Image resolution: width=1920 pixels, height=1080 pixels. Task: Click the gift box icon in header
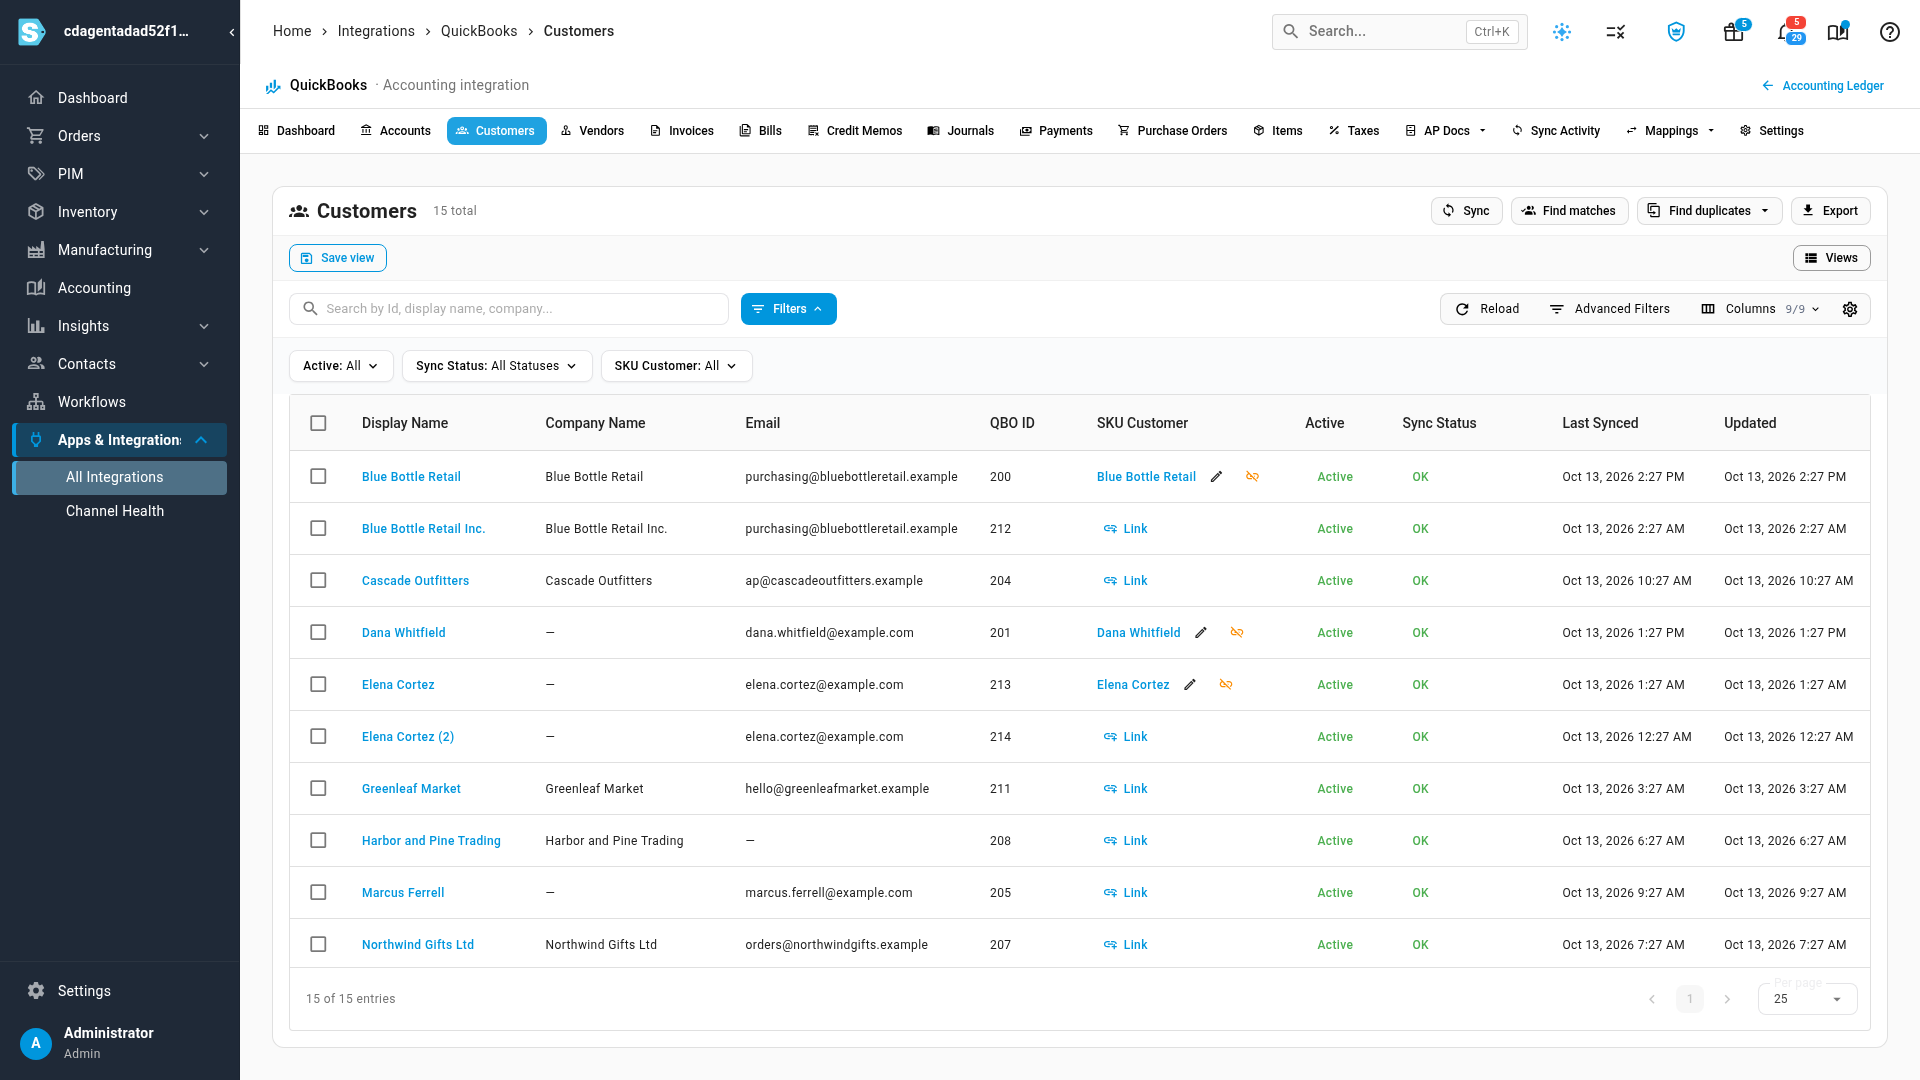pyautogui.click(x=1733, y=32)
